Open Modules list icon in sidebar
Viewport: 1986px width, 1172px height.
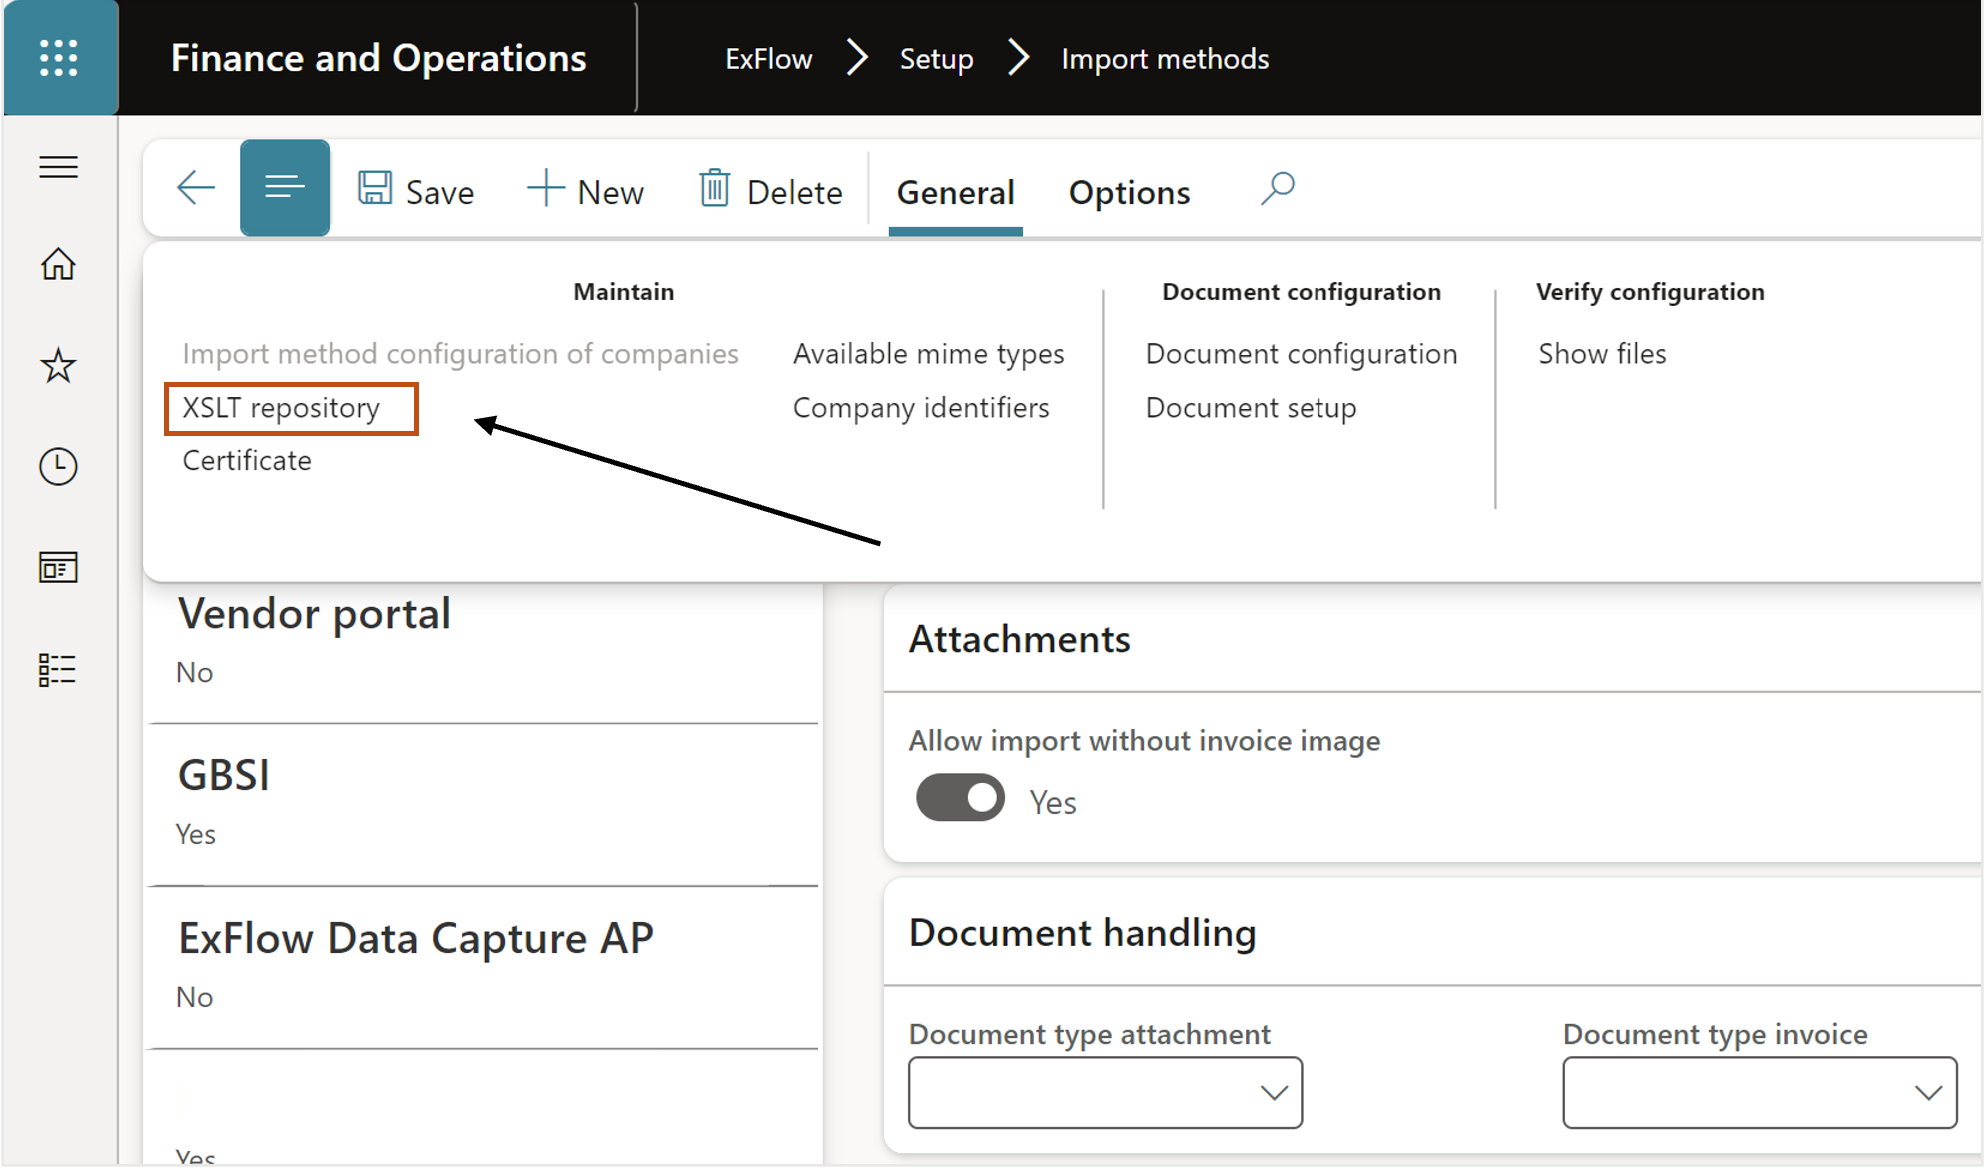[x=58, y=669]
